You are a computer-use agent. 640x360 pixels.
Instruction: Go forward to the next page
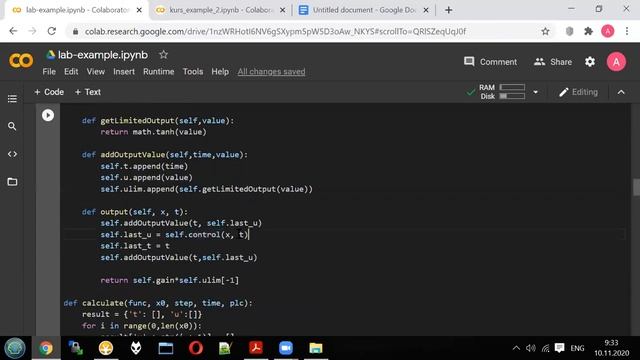click(32, 31)
